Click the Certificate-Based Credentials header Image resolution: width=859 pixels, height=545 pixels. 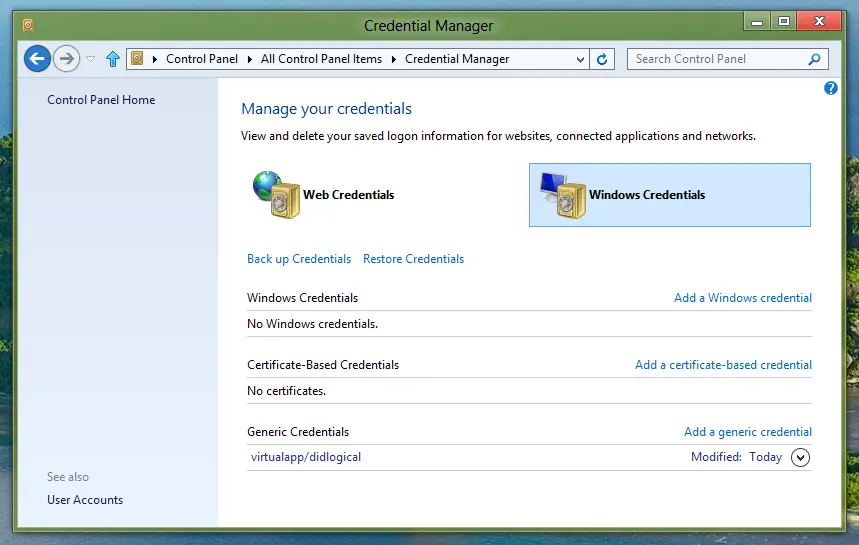tap(323, 365)
